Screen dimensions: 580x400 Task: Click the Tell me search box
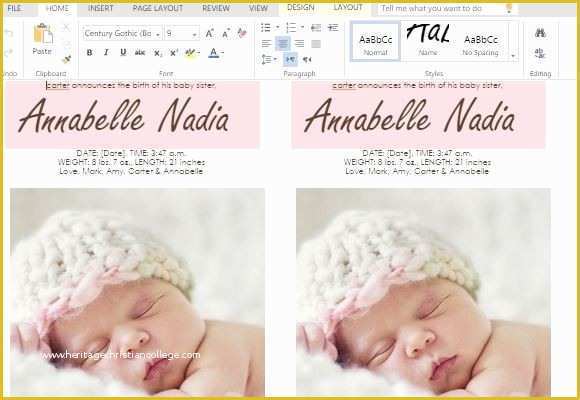(447, 9)
